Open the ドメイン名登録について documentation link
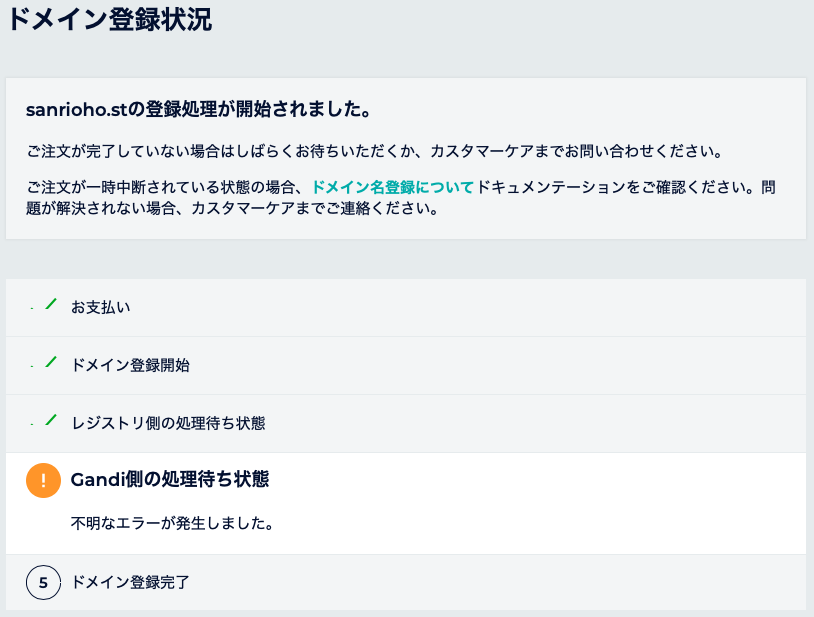Viewport: 814px width, 617px height. click(393, 187)
